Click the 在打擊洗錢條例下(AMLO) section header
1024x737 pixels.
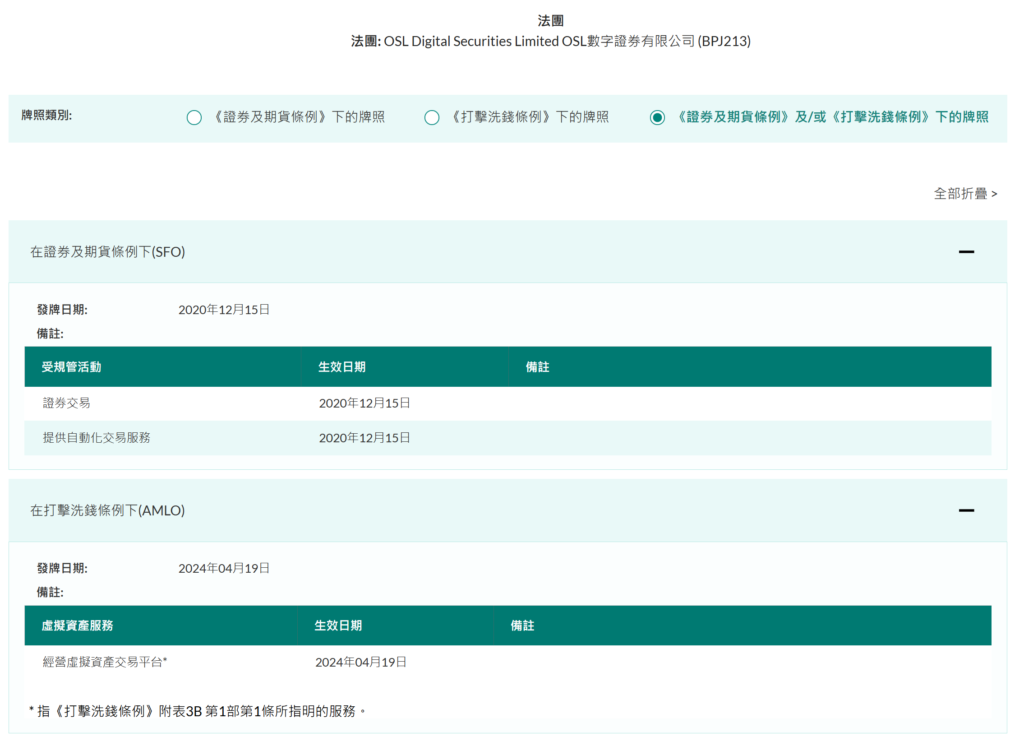click(108, 510)
